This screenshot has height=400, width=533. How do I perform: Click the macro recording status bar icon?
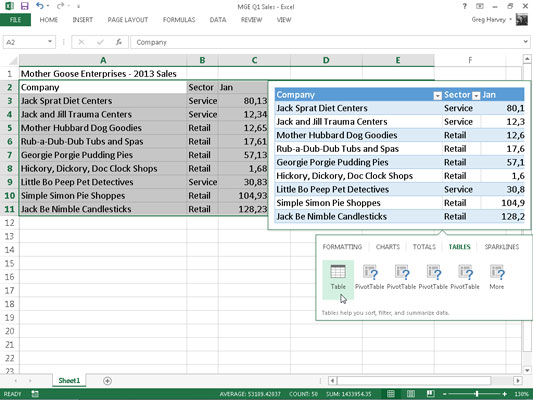[35, 394]
